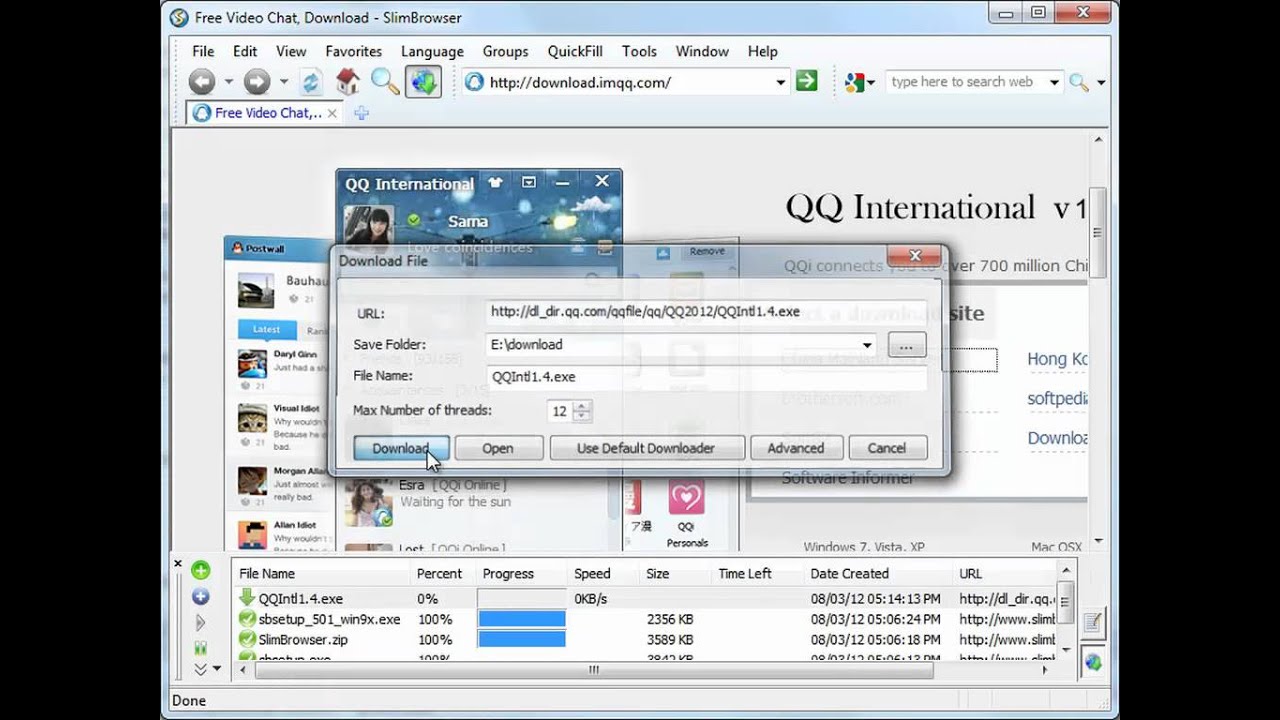Viewport: 1280px width, 720px height.
Task: Click the Back navigation arrow
Action: coord(202,82)
